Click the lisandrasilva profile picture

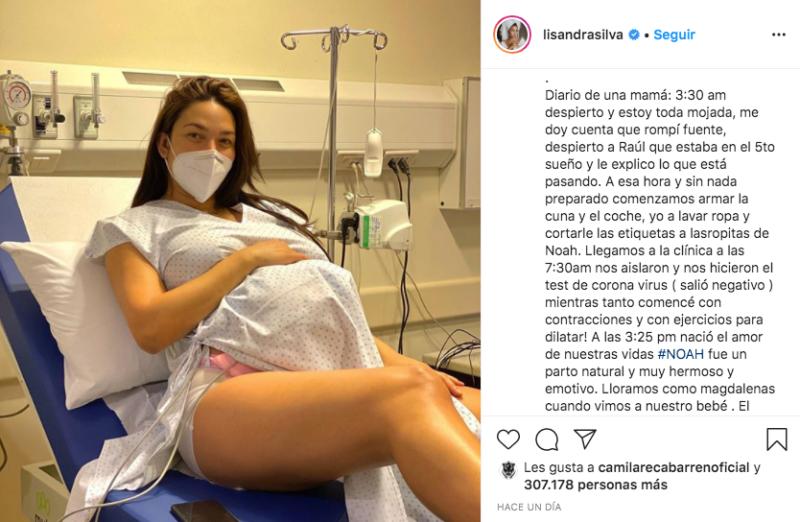click(512, 35)
